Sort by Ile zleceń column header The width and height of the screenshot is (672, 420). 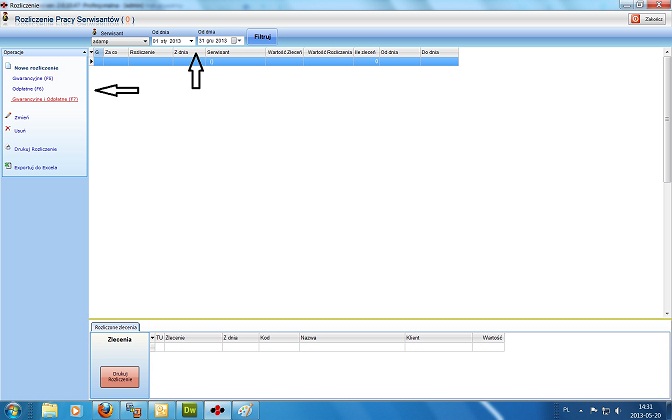(x=366, y=52)
